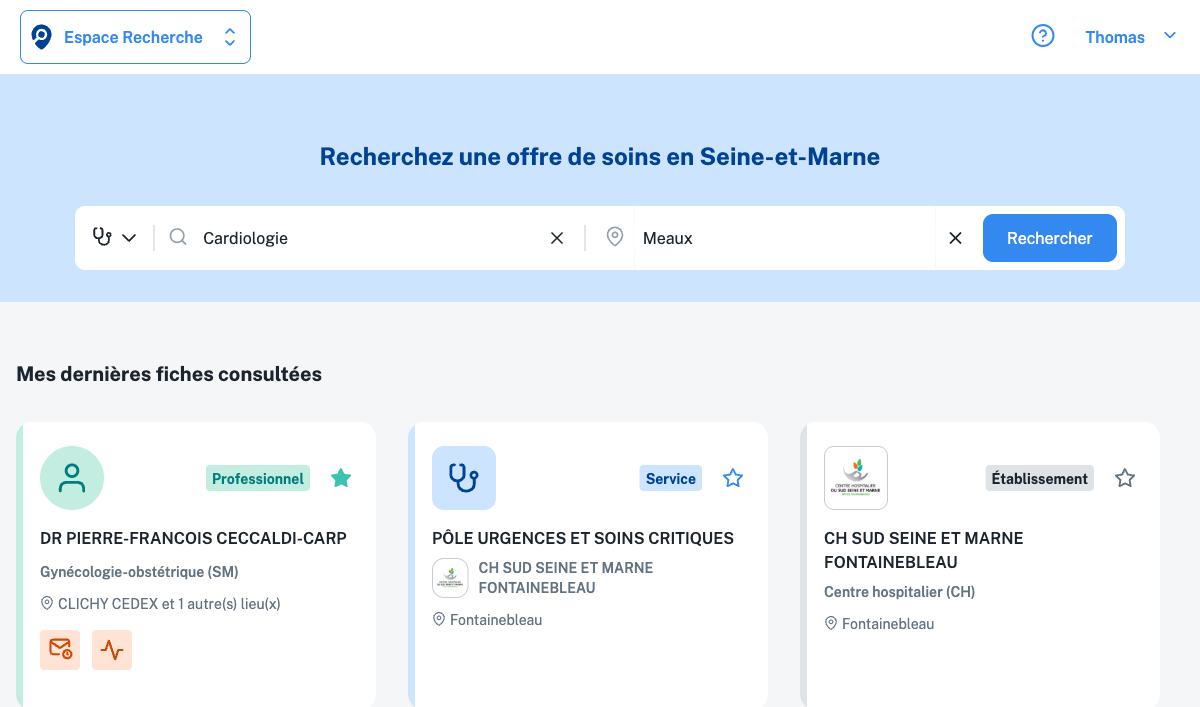
Task: Click the Rechercher button
Action: [x=1049, y=238]
